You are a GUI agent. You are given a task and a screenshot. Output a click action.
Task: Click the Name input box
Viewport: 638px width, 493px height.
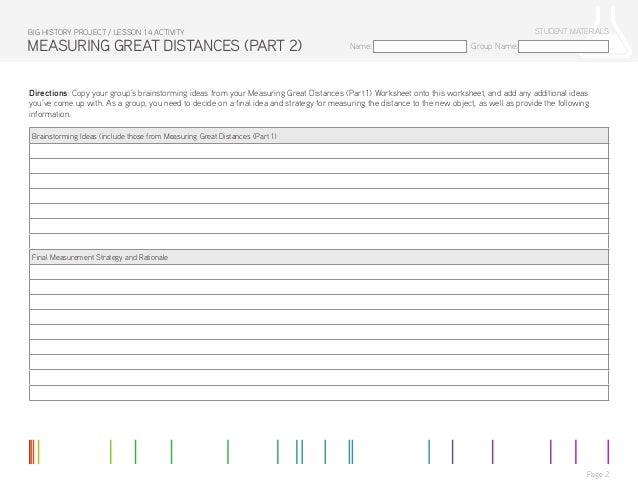(x=420, y=46)
